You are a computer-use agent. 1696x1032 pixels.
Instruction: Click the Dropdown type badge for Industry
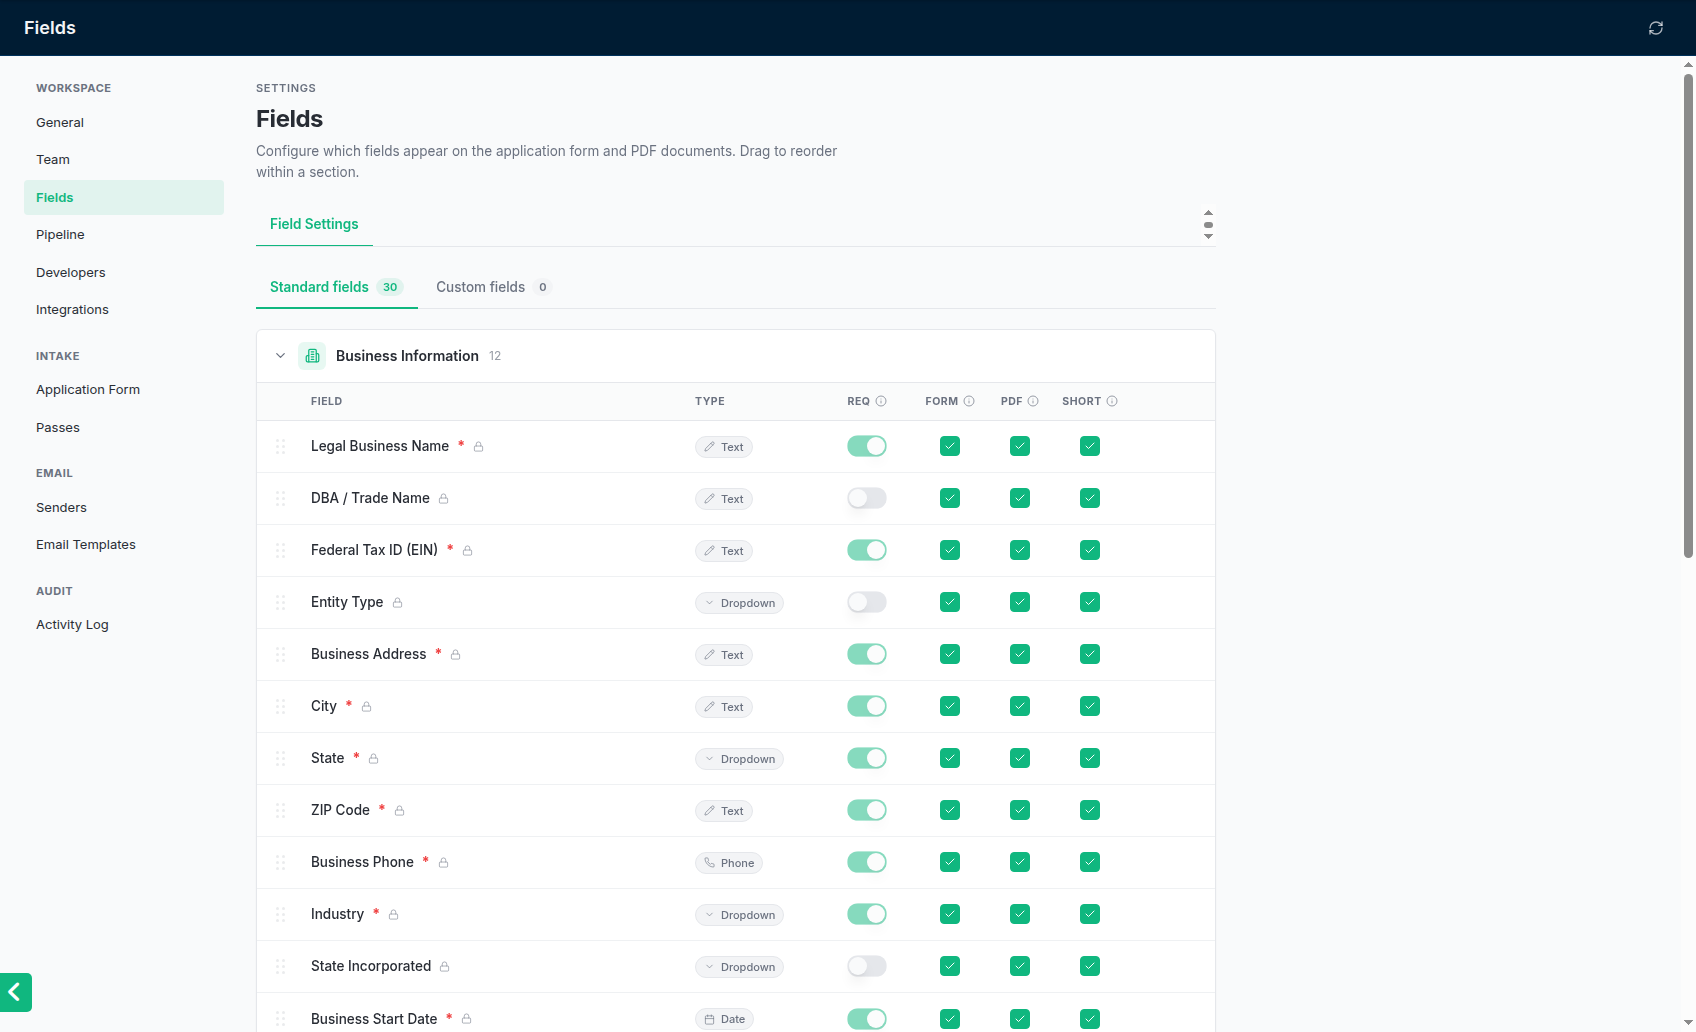[x=739, y=915]
